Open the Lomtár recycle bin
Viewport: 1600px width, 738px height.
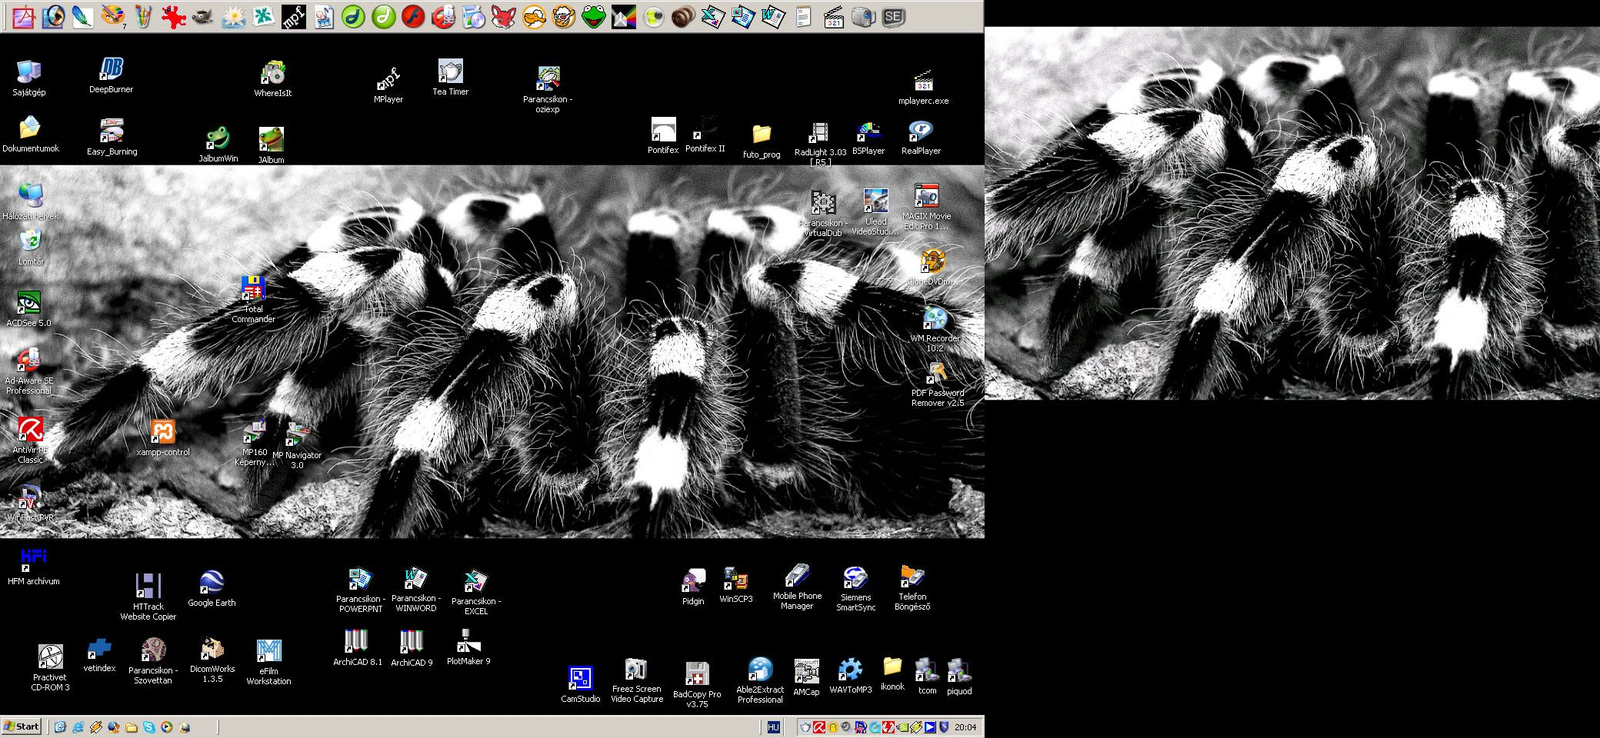[30, 247]
